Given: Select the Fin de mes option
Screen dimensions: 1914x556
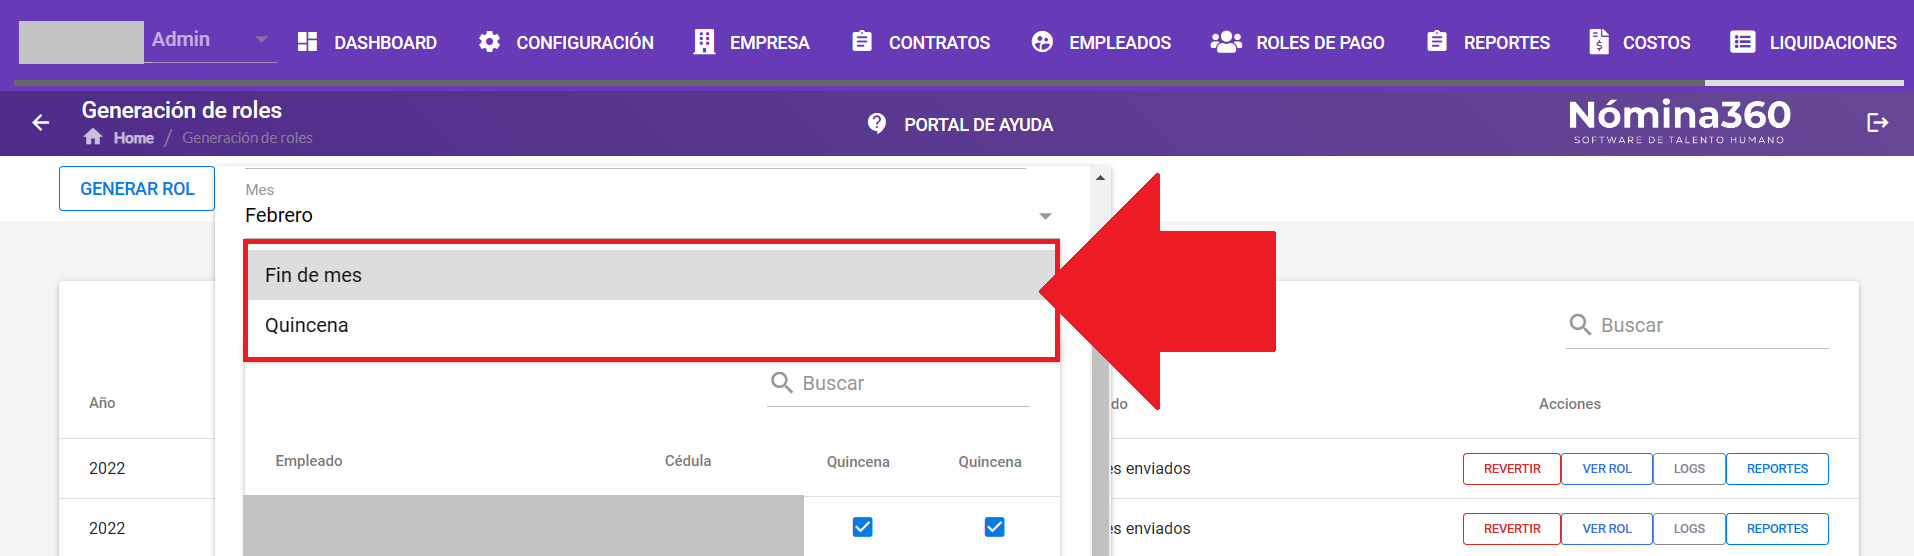Looking at the screenshot, I should click(x=651, y=275).
